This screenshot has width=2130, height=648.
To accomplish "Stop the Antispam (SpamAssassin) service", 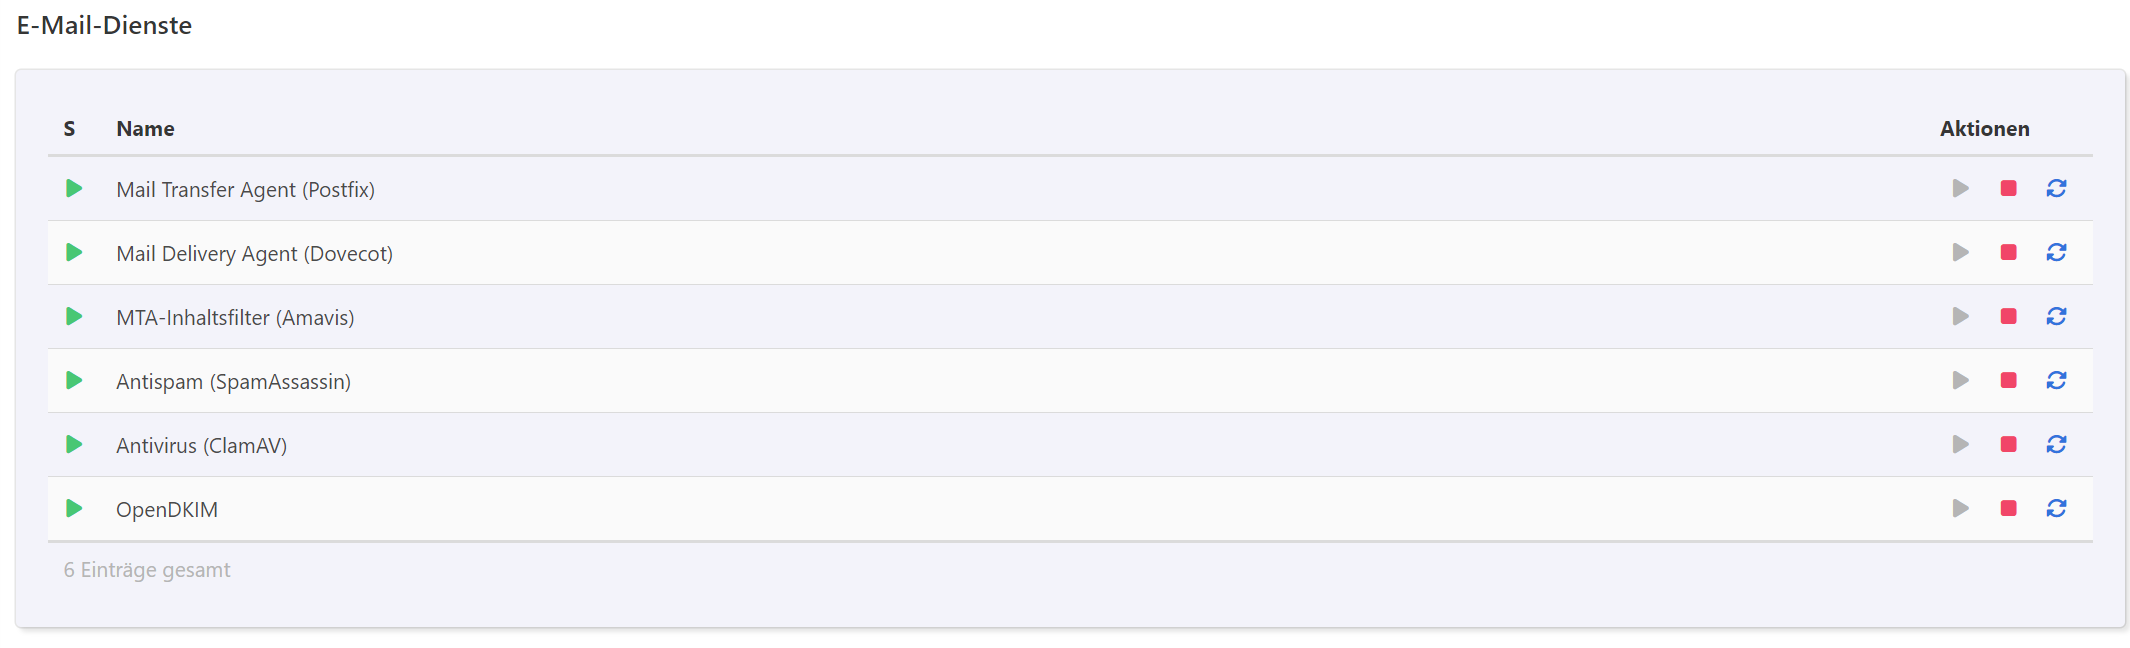I will coord(2008,381).
